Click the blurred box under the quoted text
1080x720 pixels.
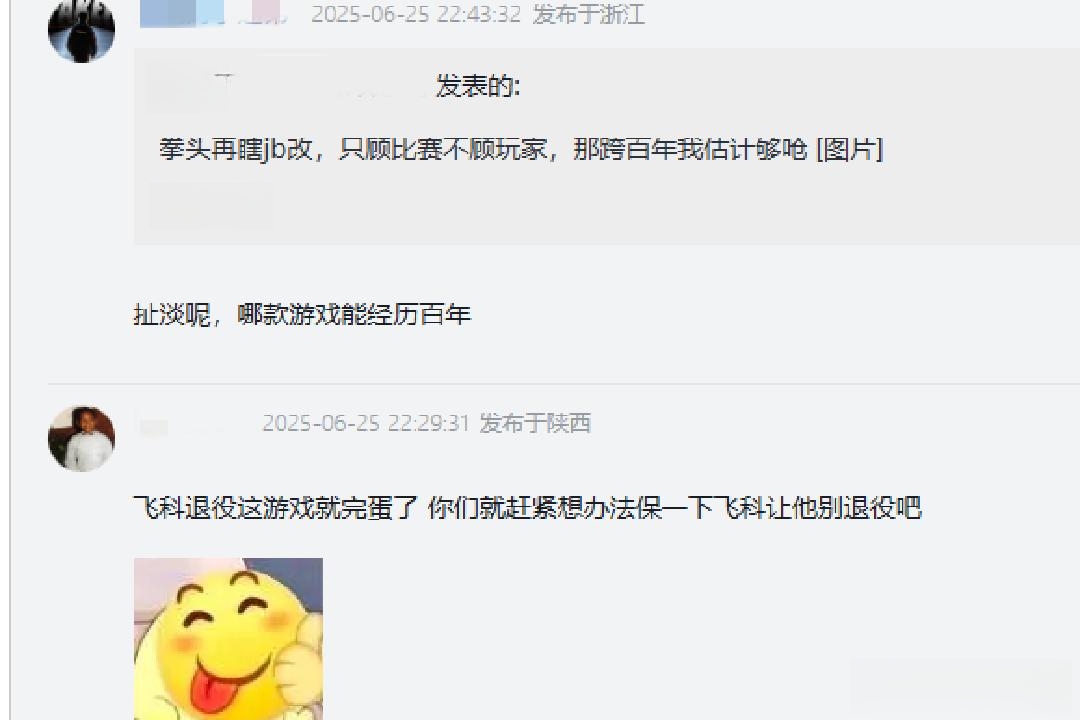point(210,205)
